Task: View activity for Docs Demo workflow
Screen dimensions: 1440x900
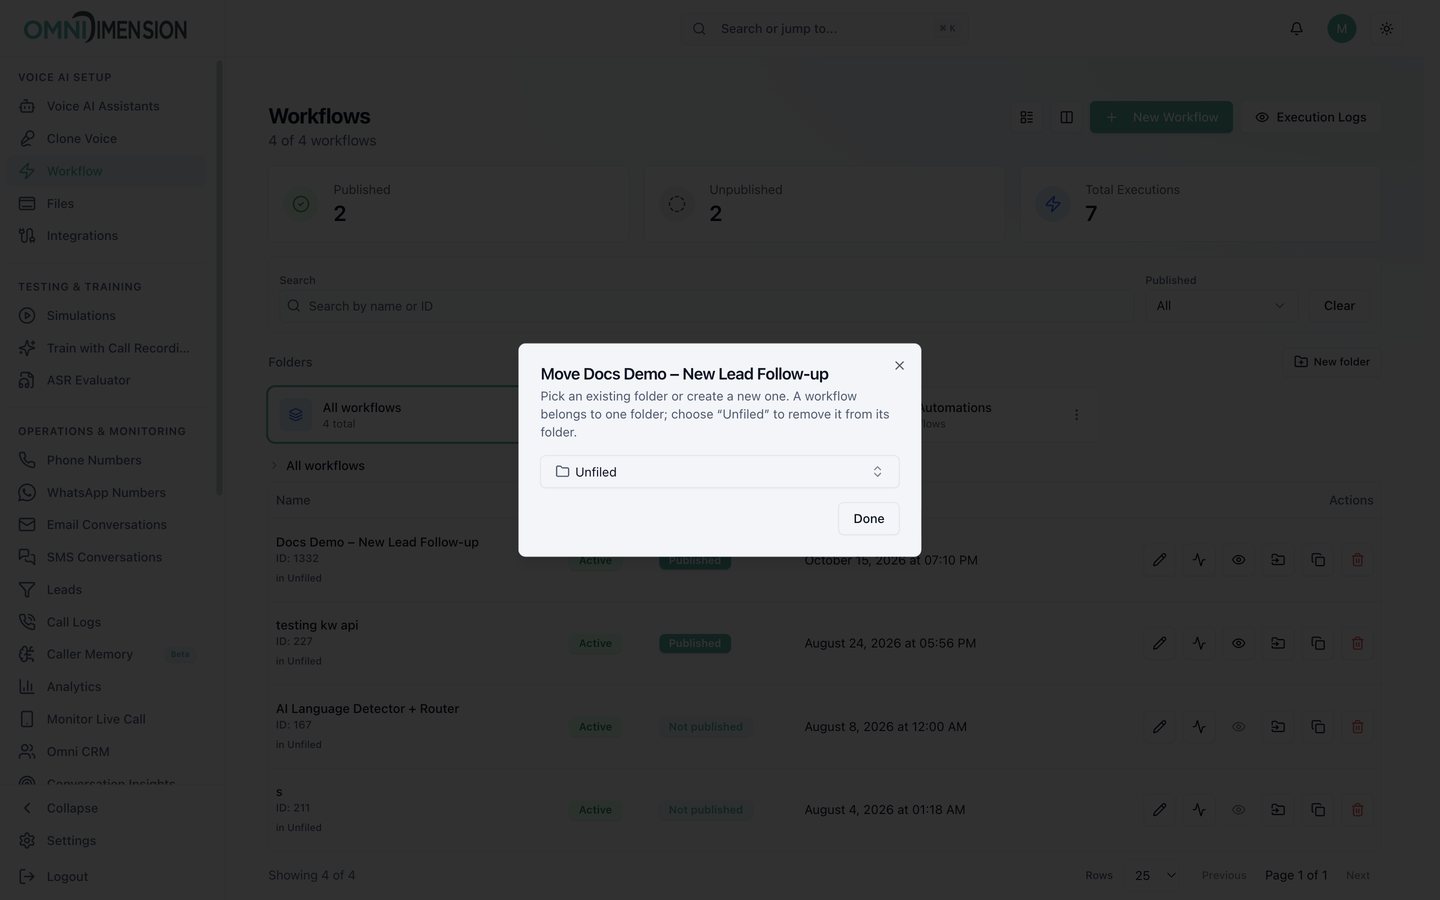Action: point(1199,560)
